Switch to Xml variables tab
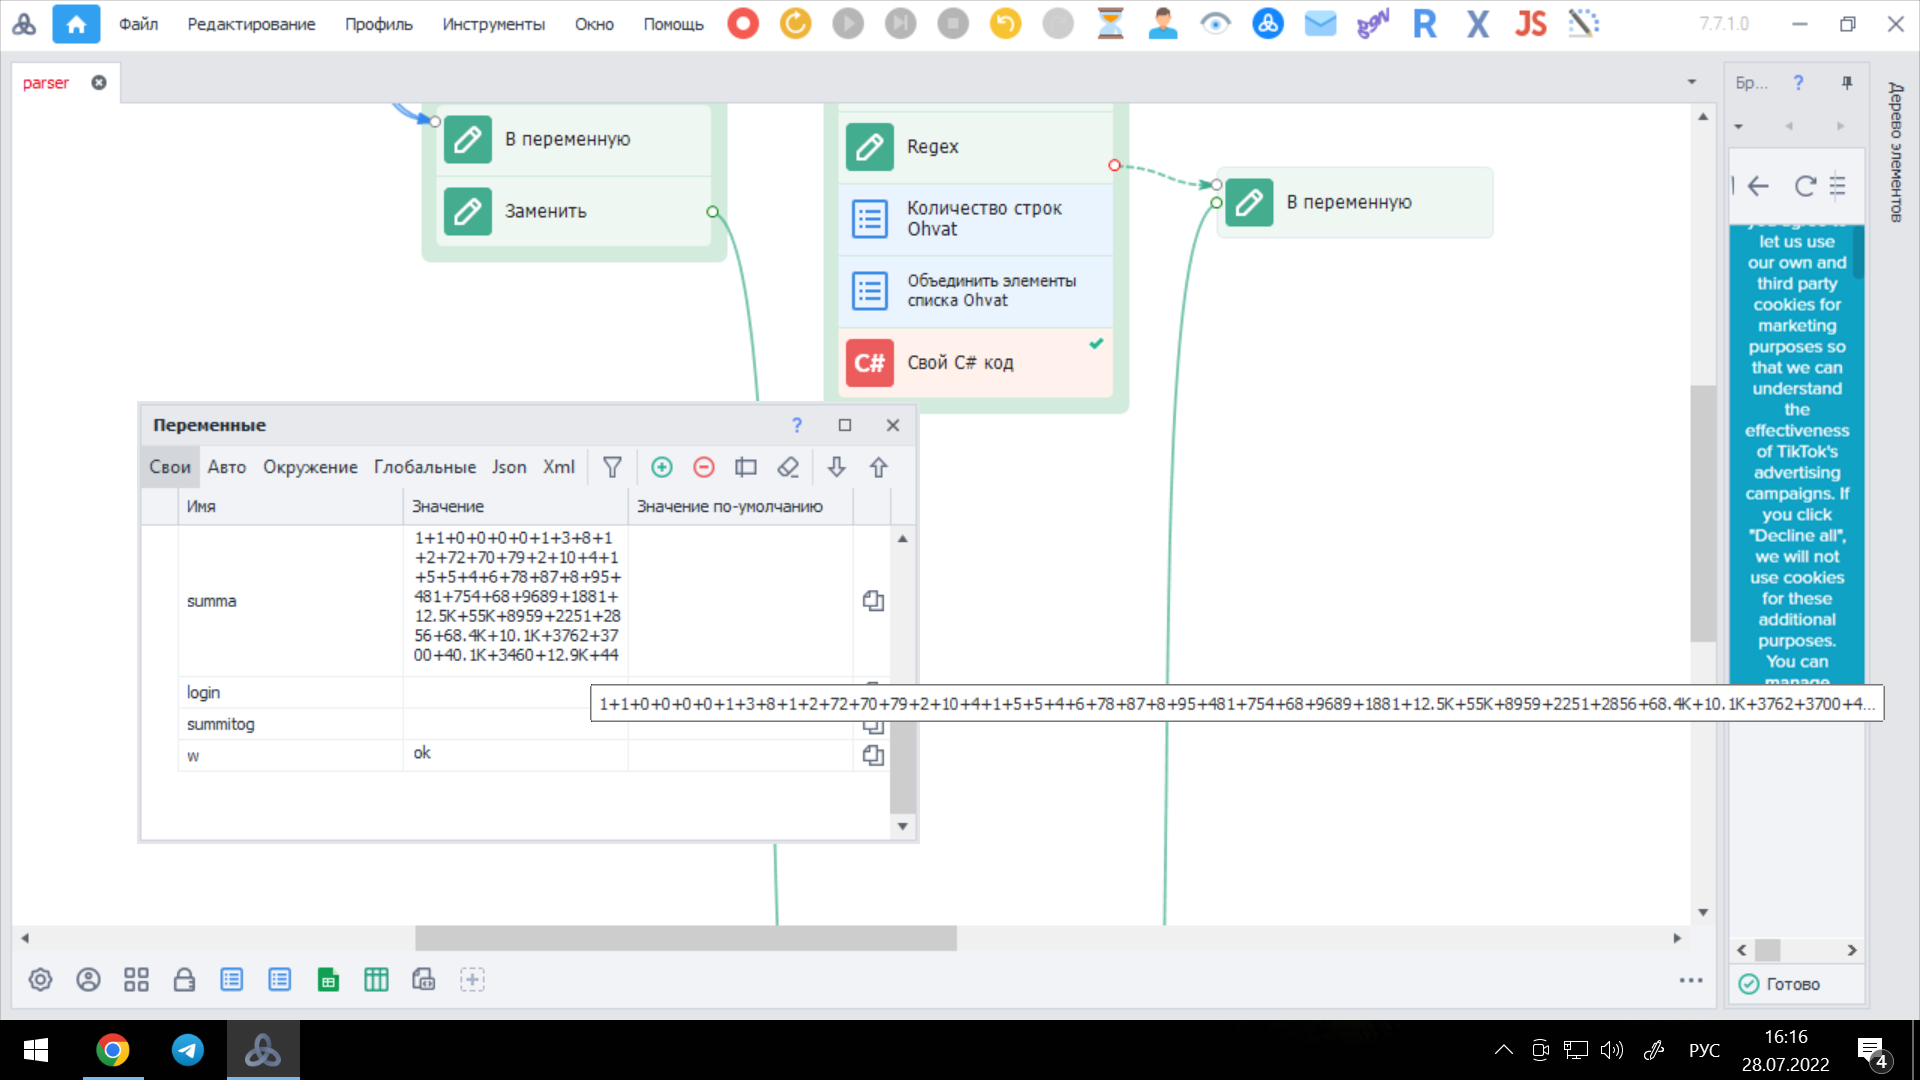 (x=559, y=467)
